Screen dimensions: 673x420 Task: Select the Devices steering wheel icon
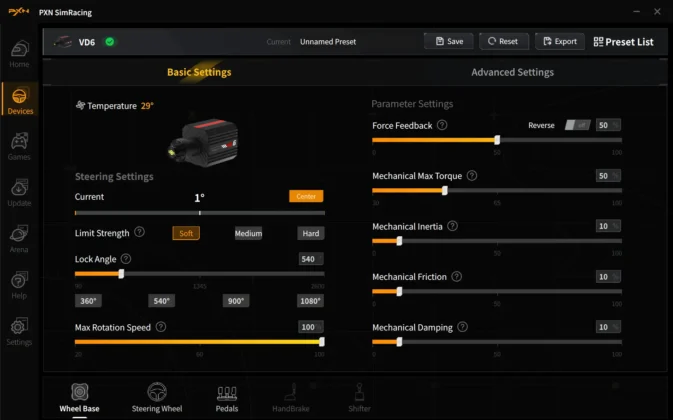click(19, 96)
